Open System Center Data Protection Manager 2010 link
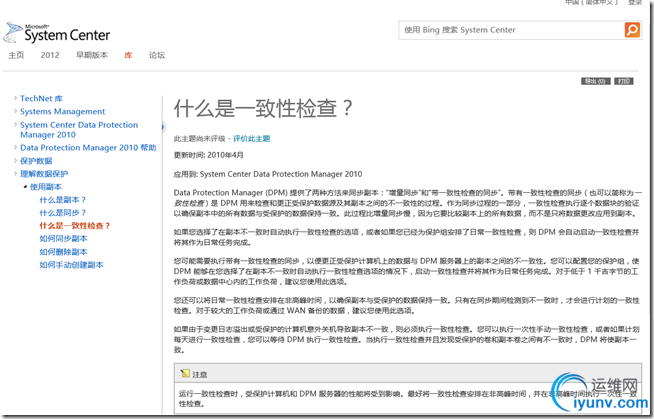The image size is (654, 419). coord(79,130)
